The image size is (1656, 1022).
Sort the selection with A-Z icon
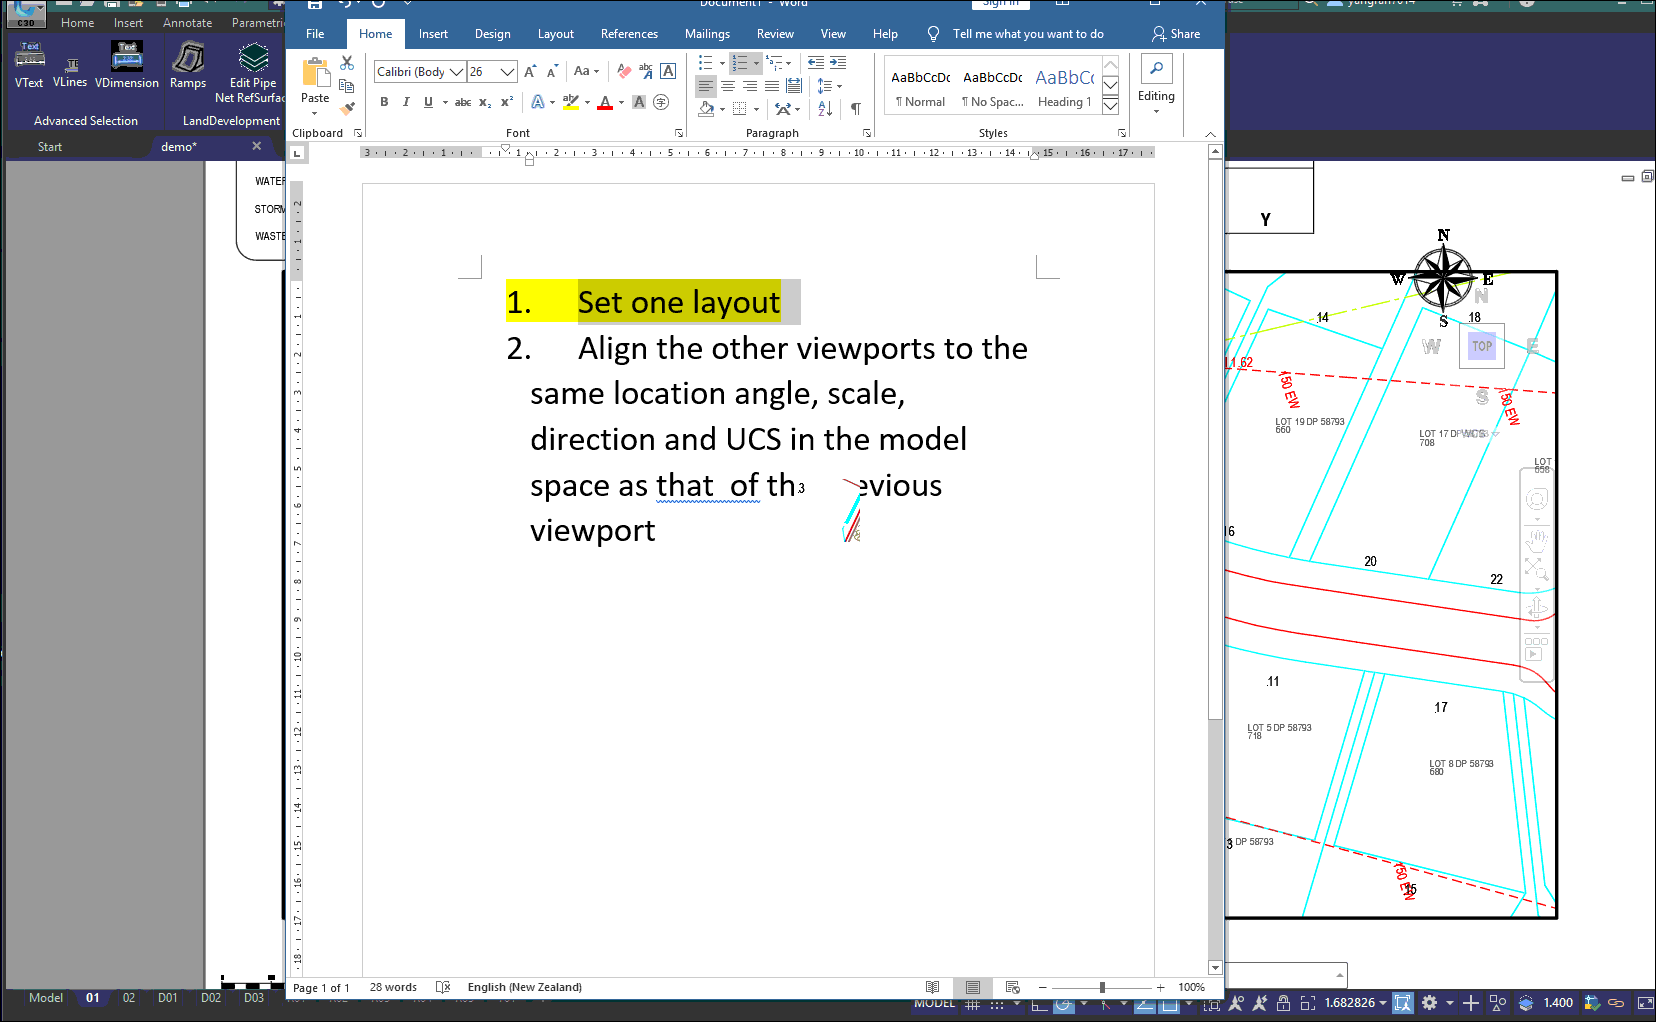coord(825,108)
